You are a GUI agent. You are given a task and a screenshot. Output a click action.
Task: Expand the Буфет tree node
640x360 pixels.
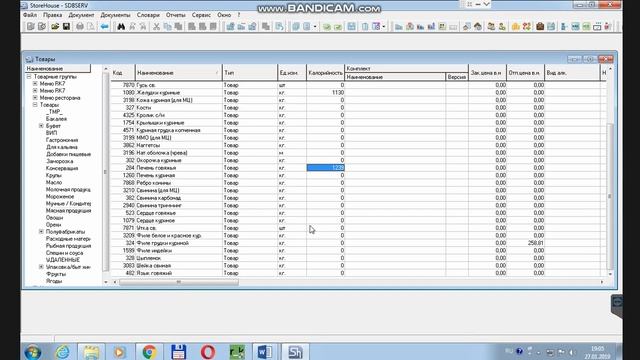coord(41,126)
